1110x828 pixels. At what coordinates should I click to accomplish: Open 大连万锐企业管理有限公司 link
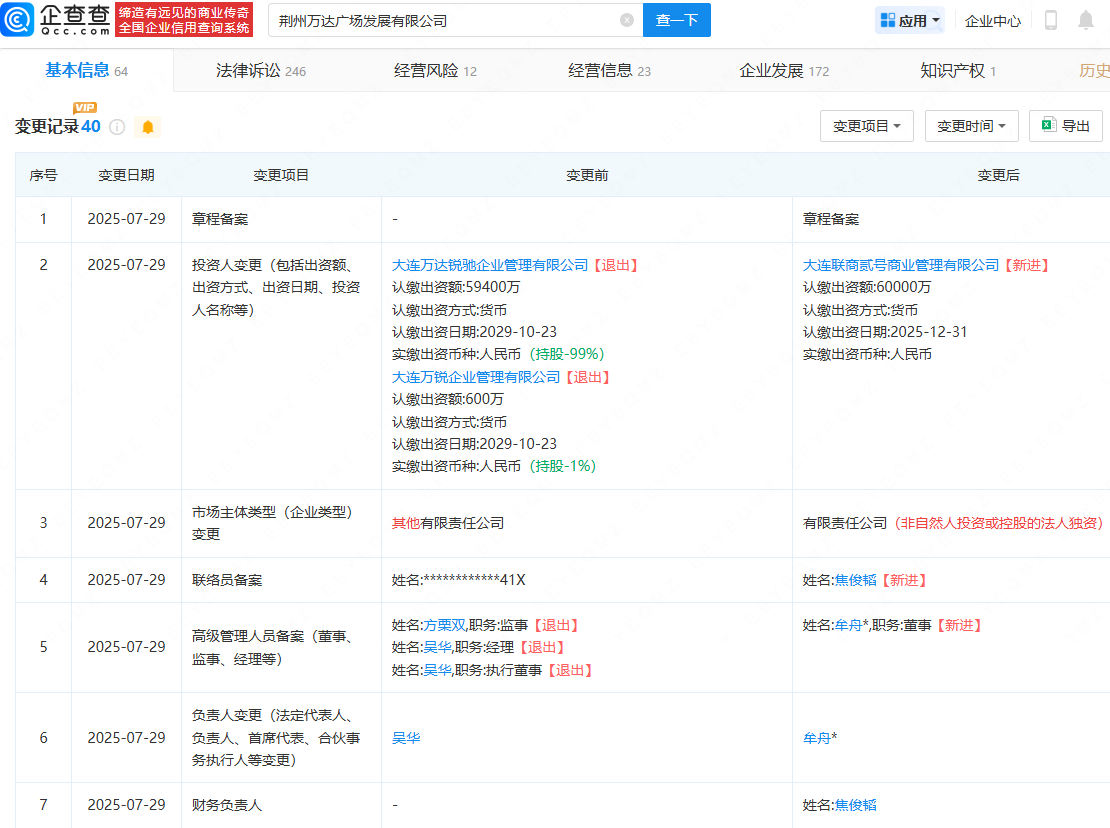(x=476, y=377)
